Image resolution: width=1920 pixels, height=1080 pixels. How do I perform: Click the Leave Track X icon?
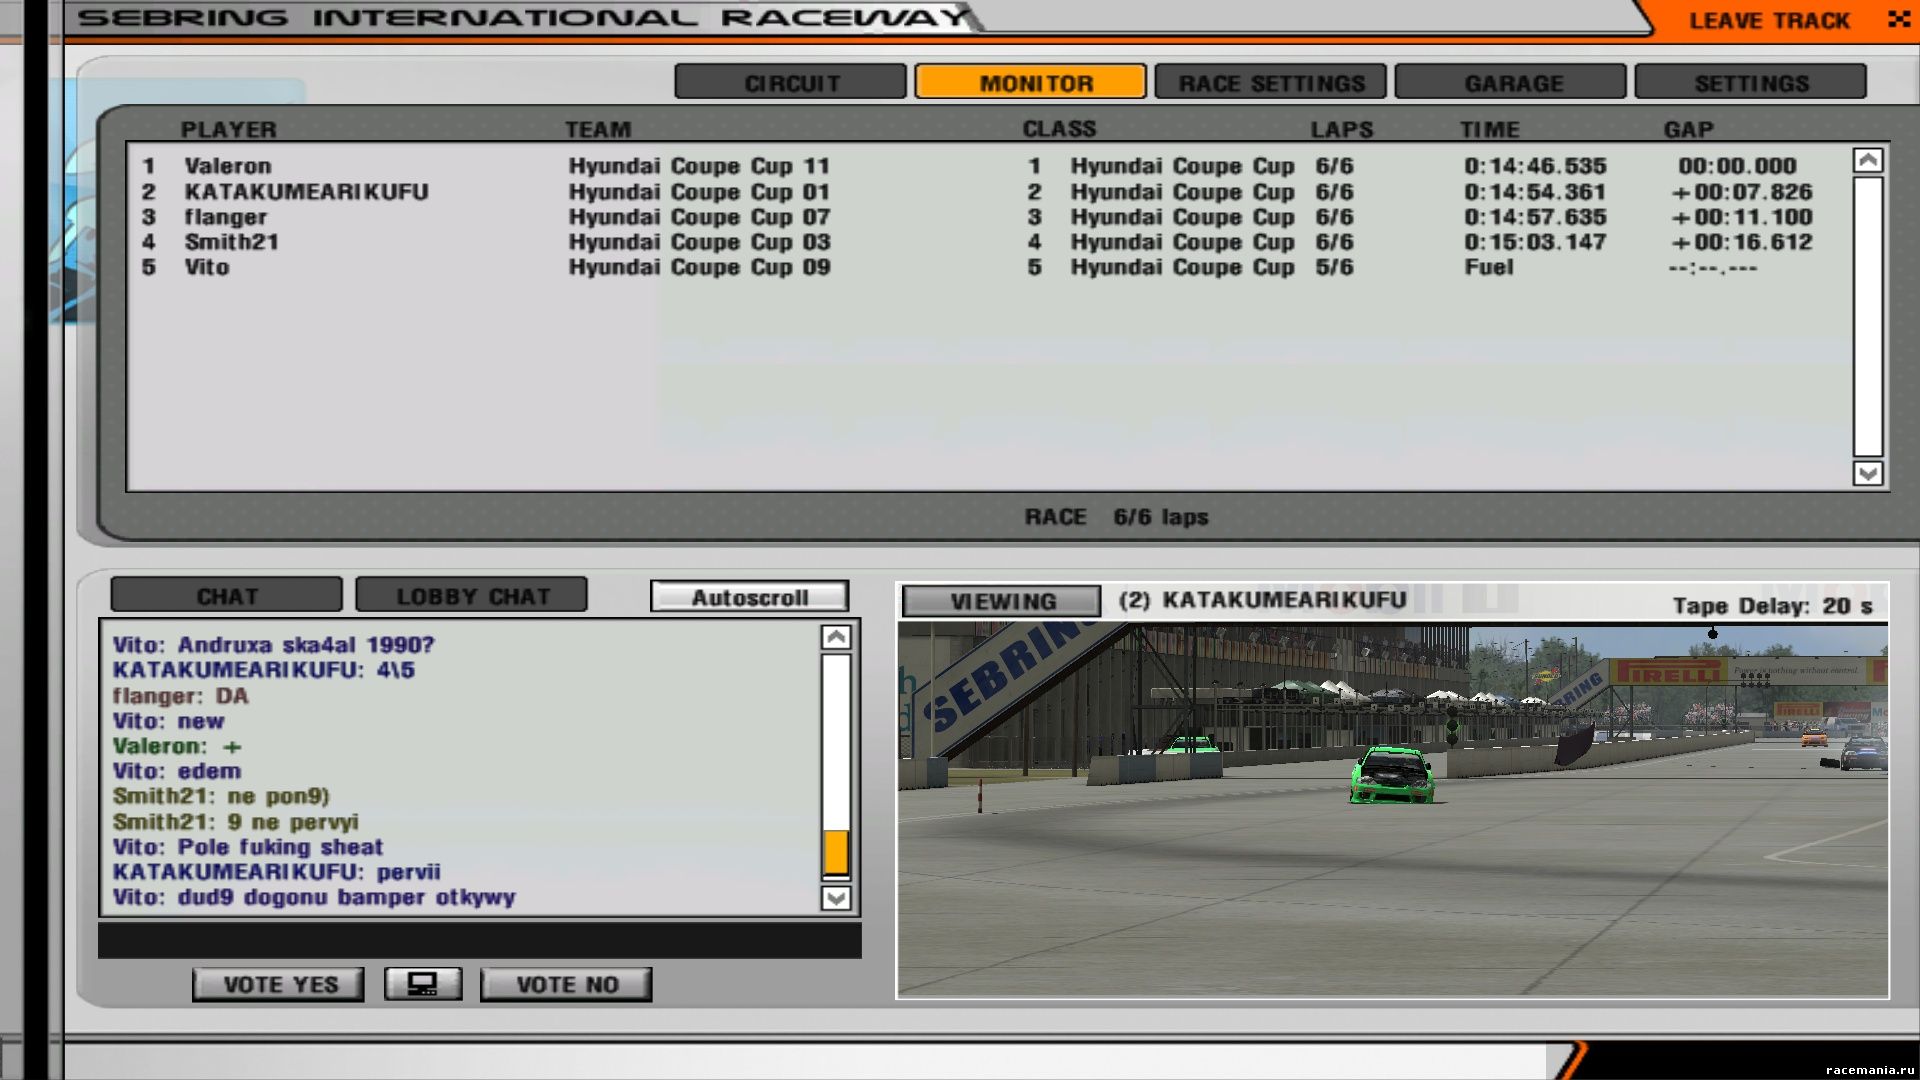(x=1898, y=19)
